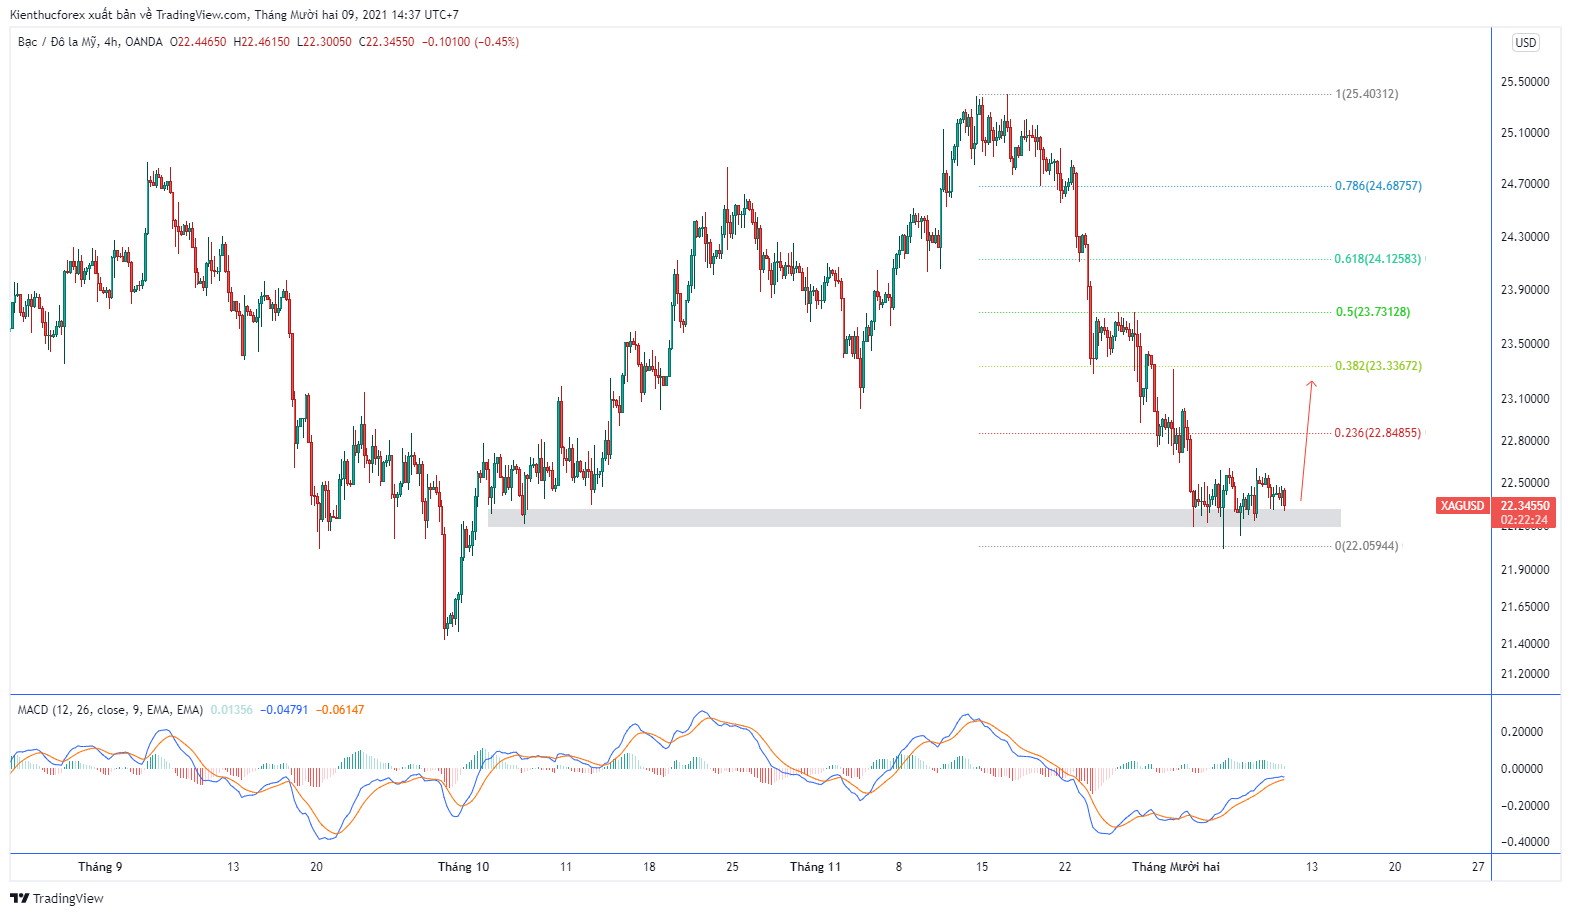1571x916 pixels.
Task: Select Fibonacci level 0.382(23.33672)
Action: point(1378,366)
